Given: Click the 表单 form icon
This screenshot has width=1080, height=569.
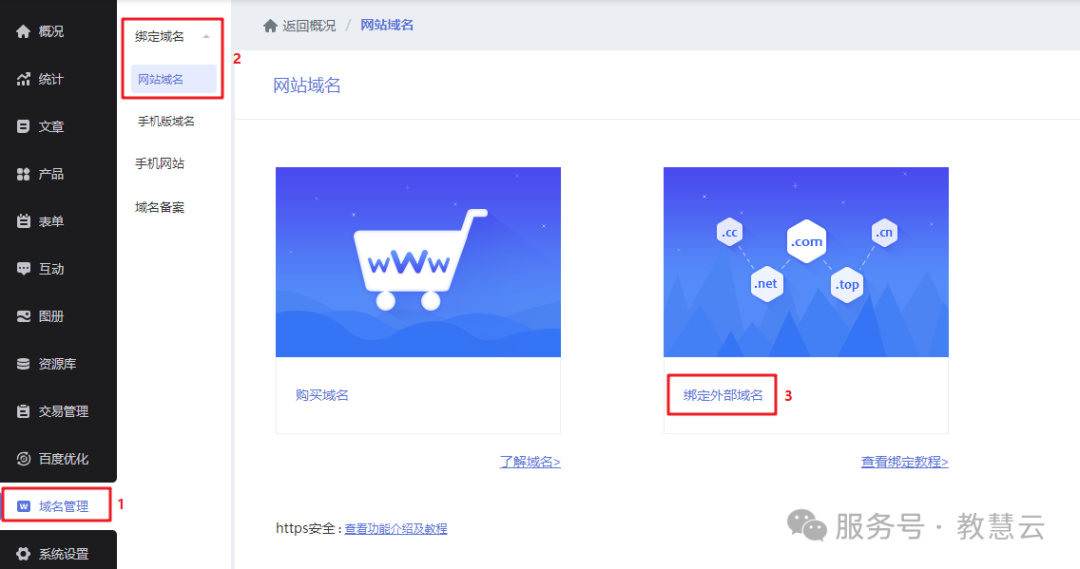Looking at the screenshot, I should point(24,222).
